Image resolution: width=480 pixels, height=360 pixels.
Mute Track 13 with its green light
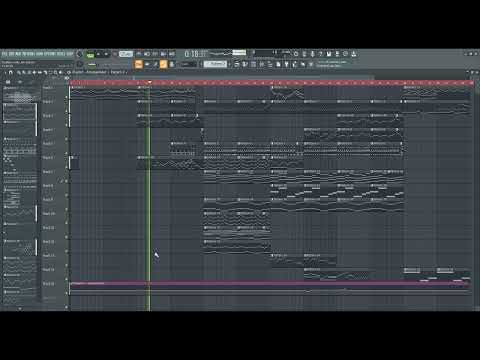(67, 265)
